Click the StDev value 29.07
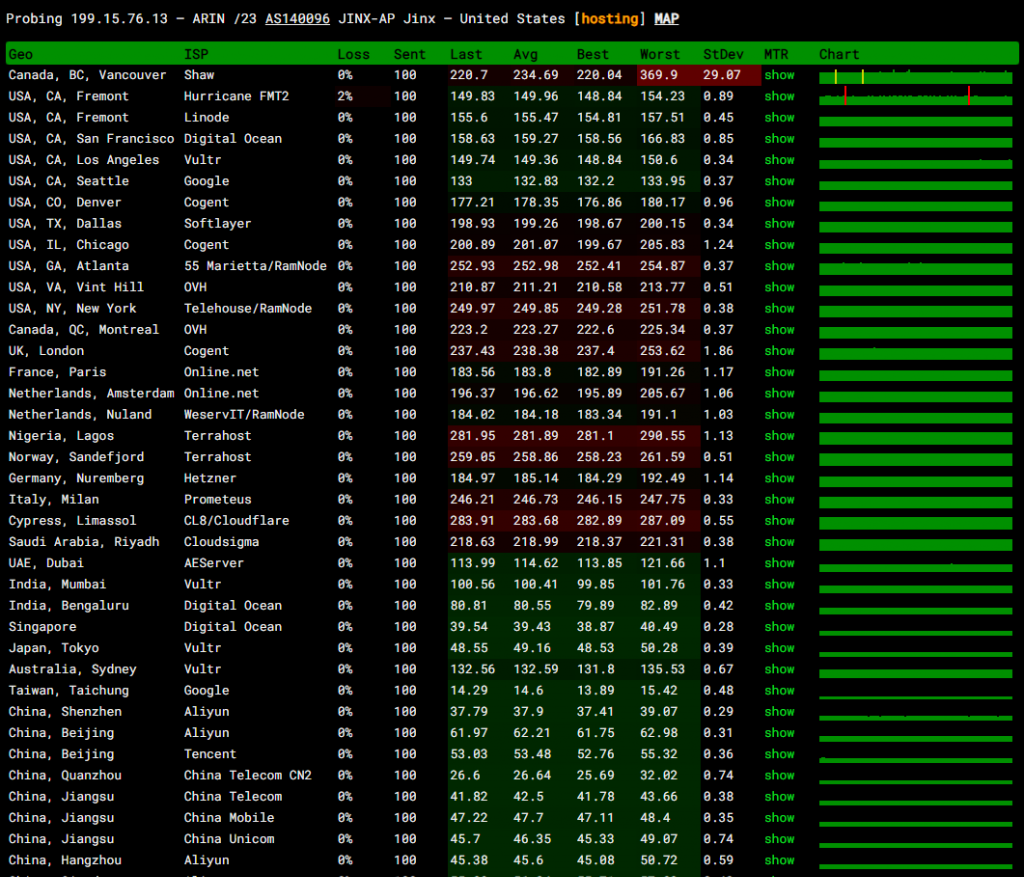 click(x=722, y=75)
